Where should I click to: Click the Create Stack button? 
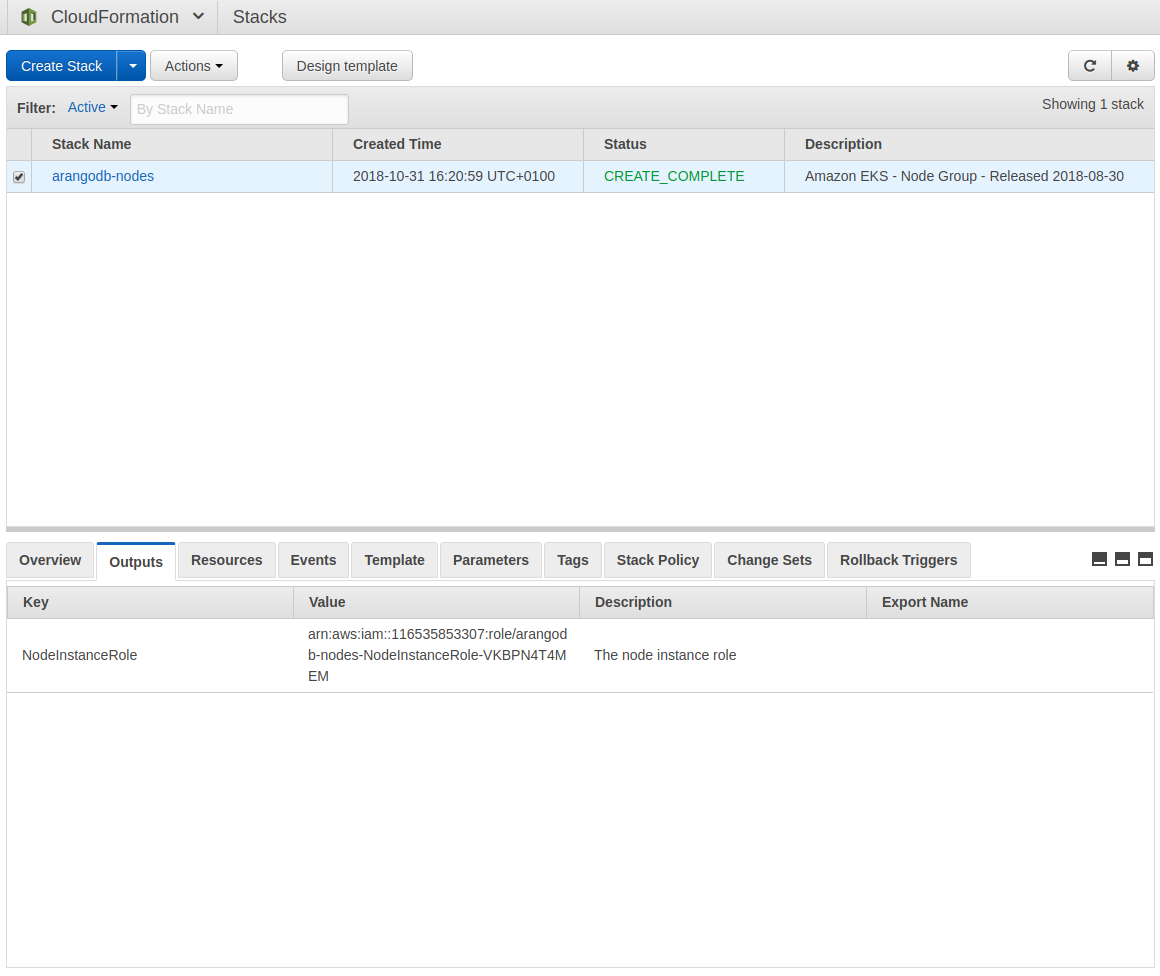point(62,66)
